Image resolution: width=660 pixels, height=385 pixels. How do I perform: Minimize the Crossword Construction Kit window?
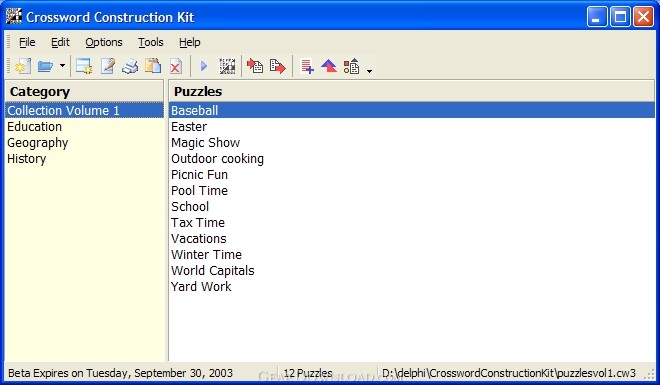[597, 17]
